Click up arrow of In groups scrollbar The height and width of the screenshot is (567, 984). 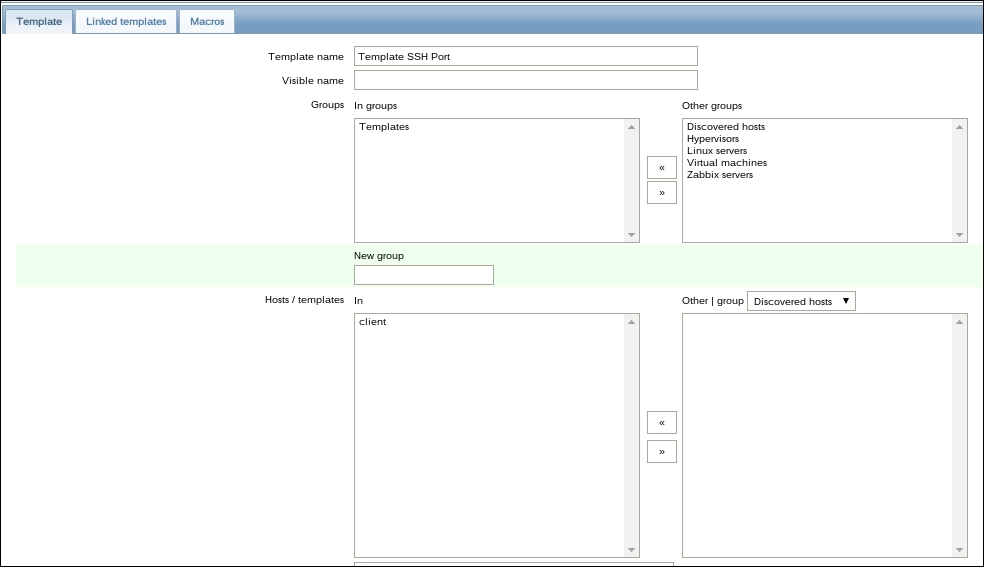pos(631,127)
